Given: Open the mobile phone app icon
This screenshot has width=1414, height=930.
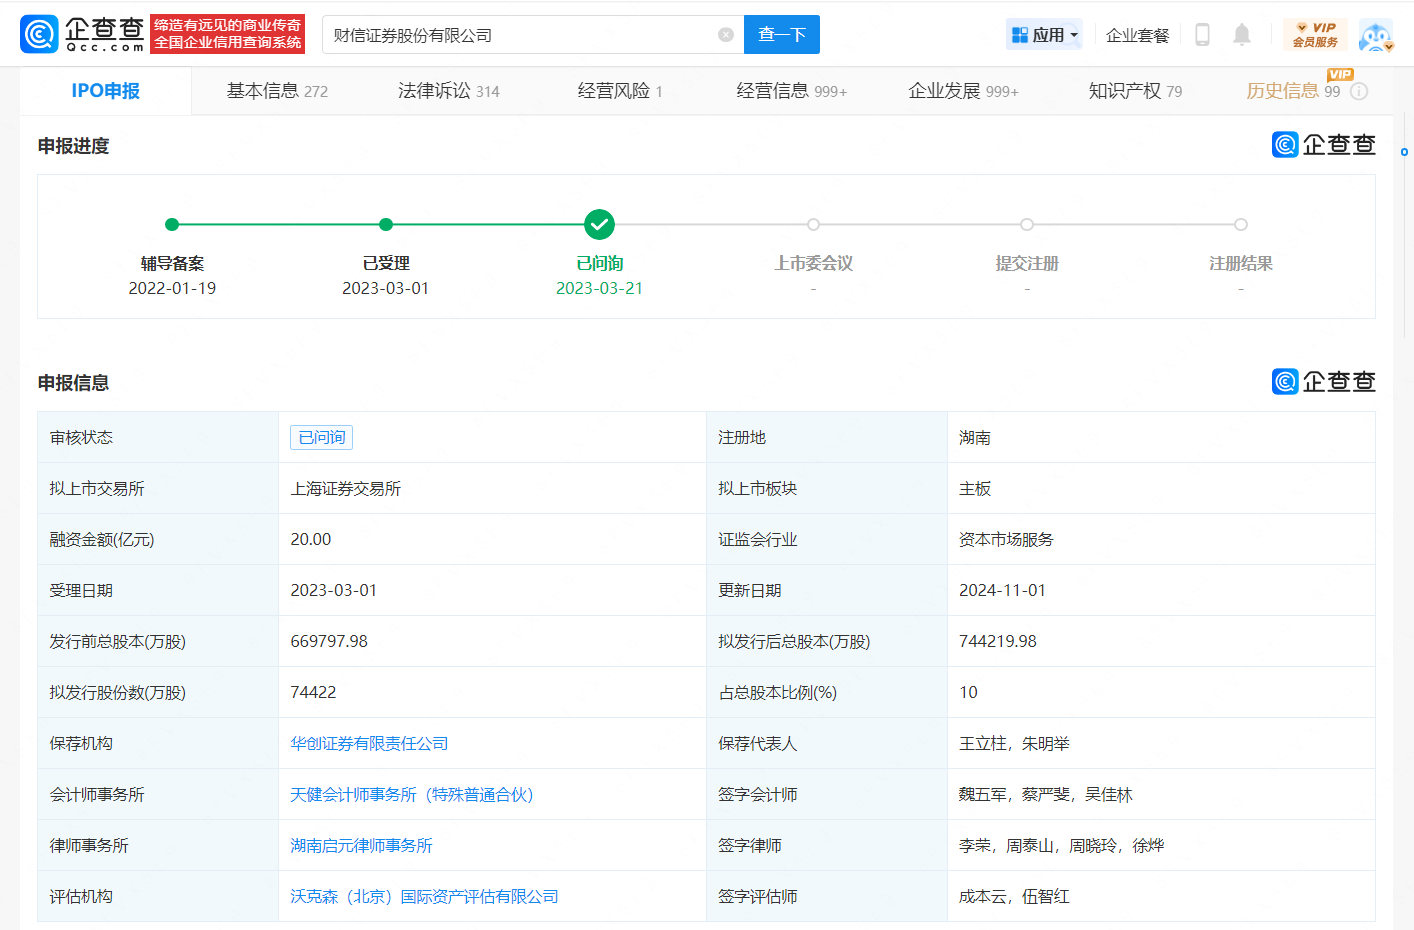Looking at the screenshot, I should pos(1202,35).
